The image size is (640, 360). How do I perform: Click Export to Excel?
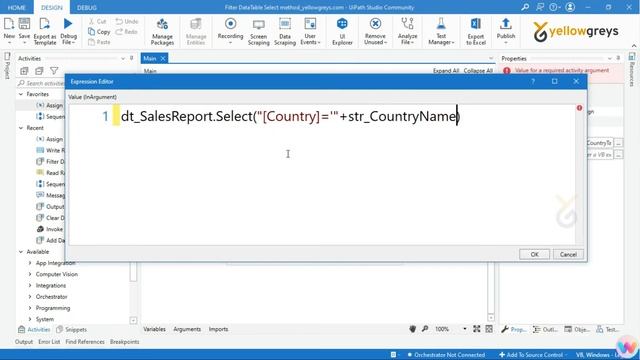click(476, 31)
